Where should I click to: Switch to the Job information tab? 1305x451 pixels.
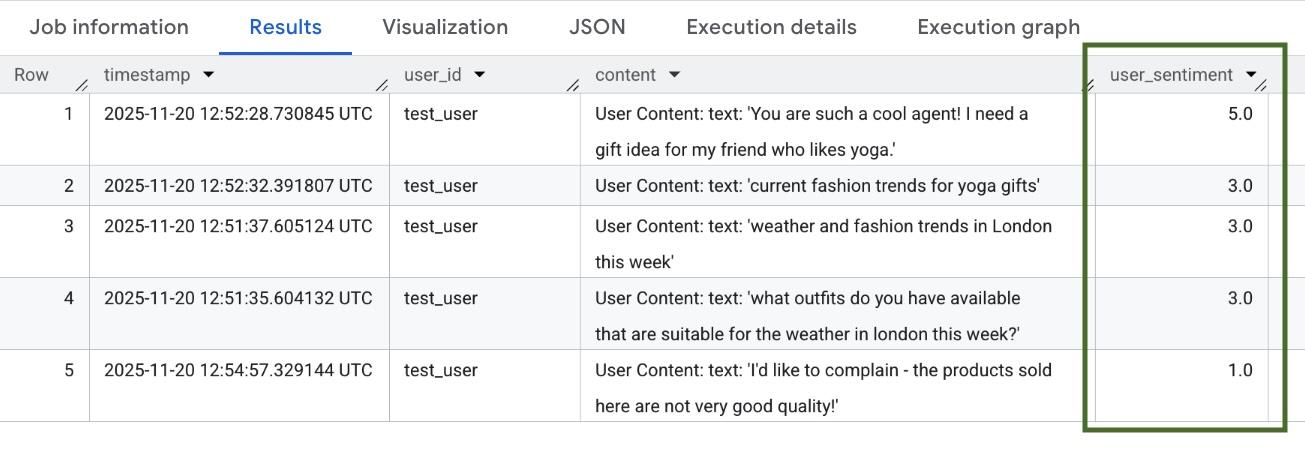[x=109, y=27]
